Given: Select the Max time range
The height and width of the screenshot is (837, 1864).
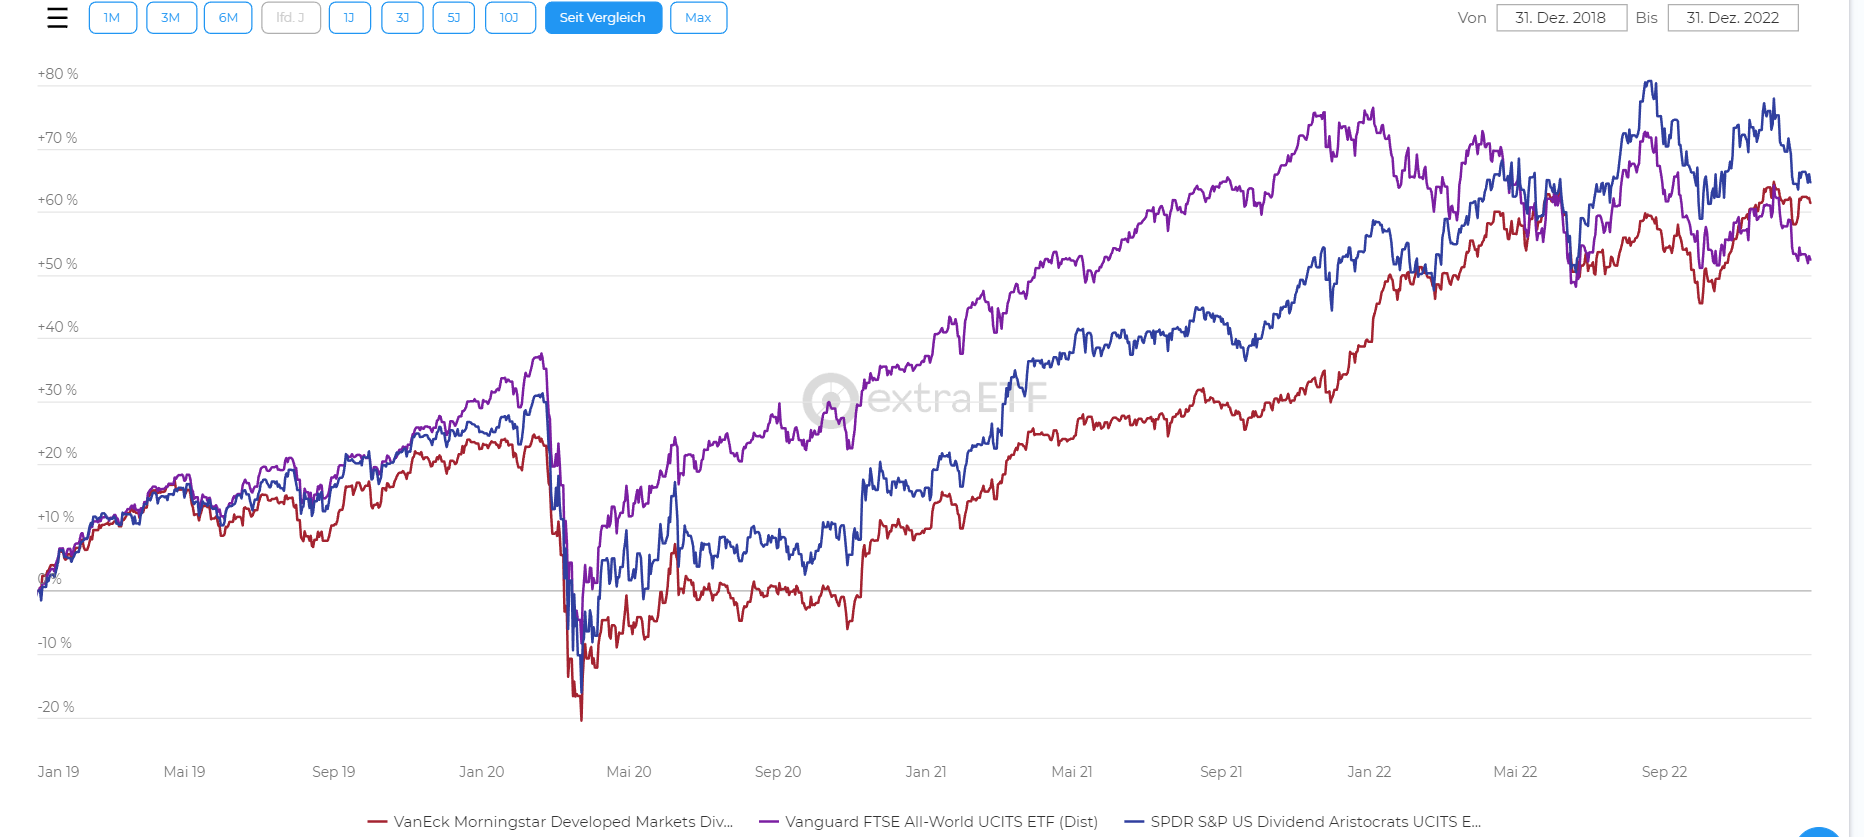Looking at the screenshot, I should click(x=698, y=18).
